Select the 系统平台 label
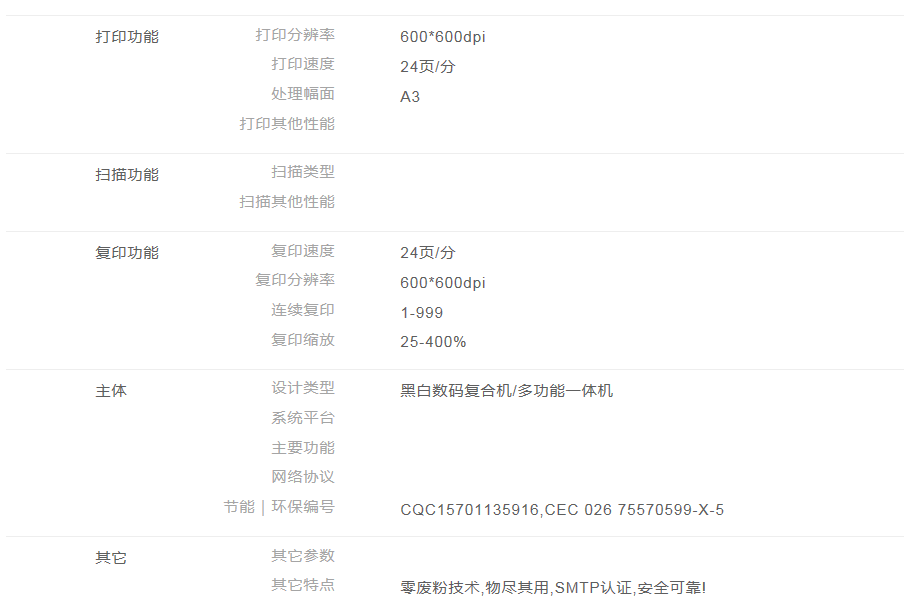The image size is (913, 599). click(303, 418)
